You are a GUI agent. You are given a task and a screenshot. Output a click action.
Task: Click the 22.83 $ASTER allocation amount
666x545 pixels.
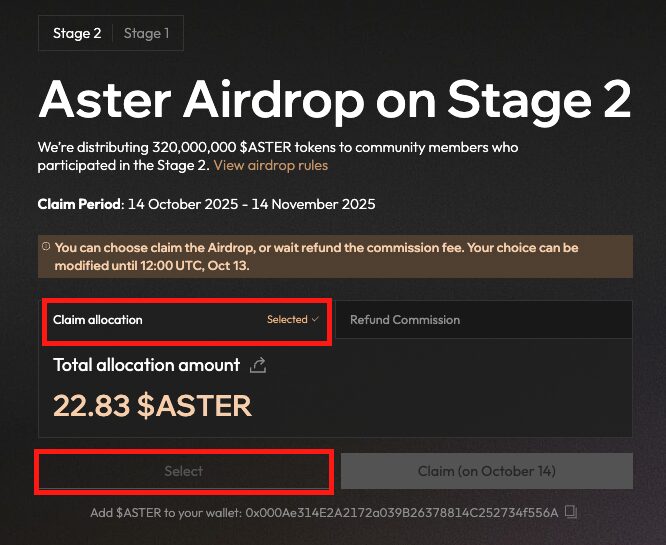coord(152,405)
